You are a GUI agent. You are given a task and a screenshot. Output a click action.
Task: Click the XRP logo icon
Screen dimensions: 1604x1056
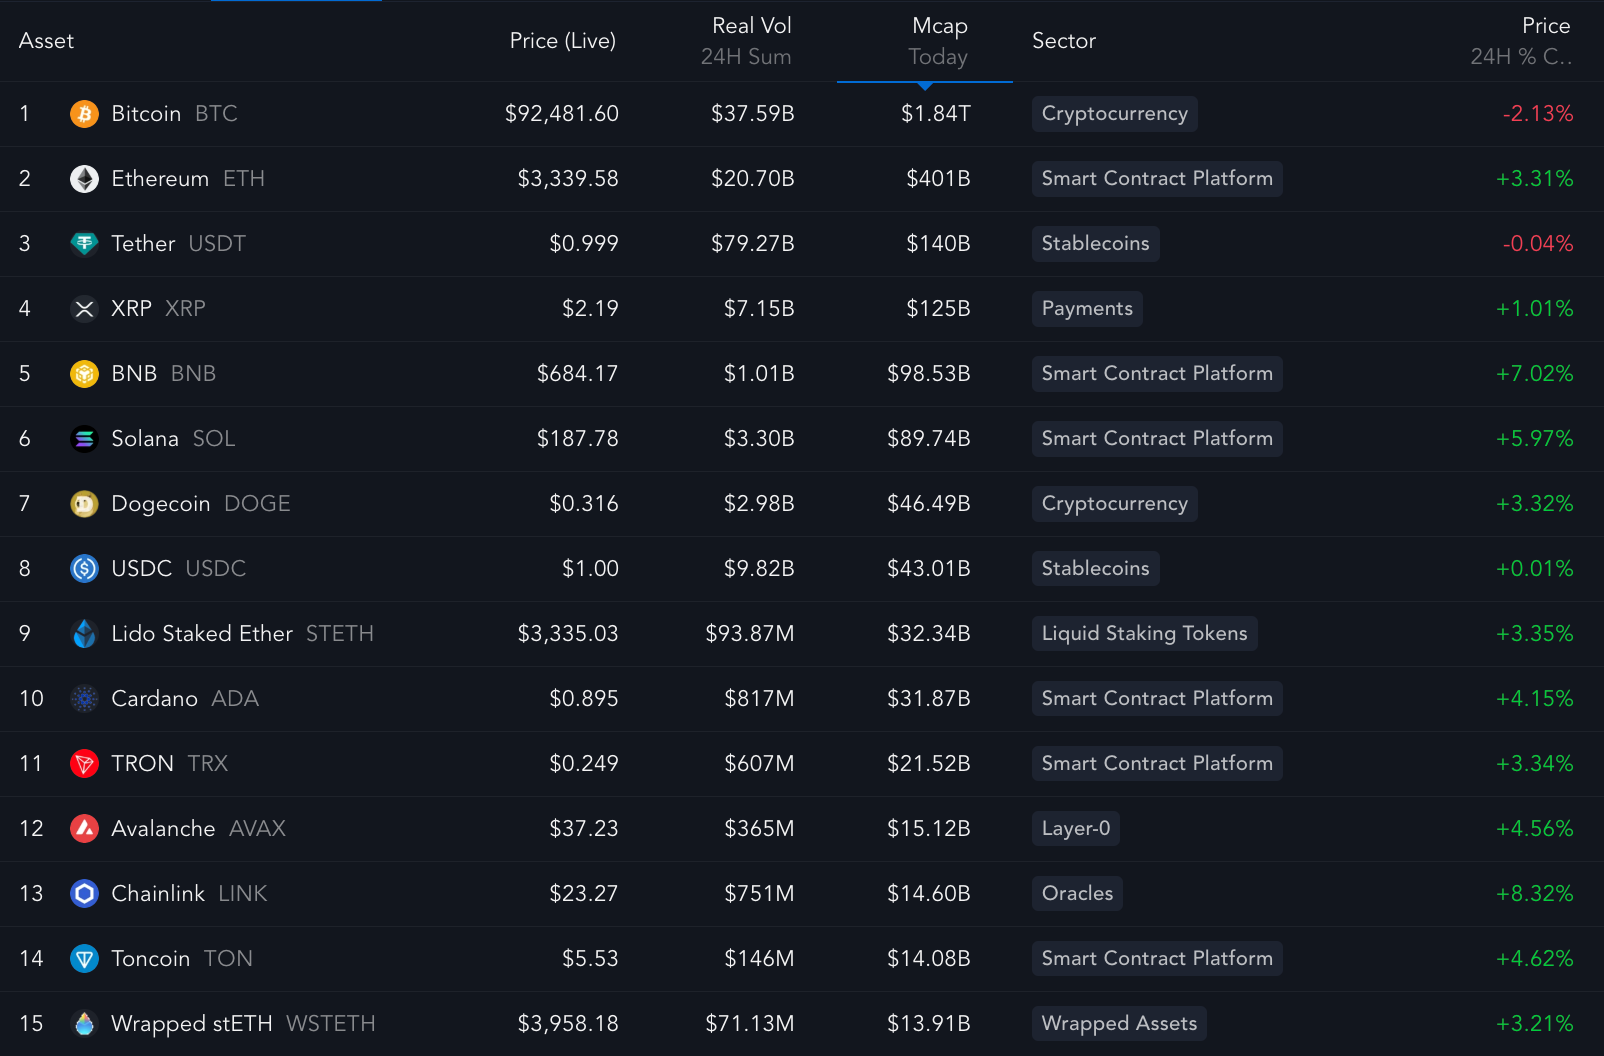pyautogui.click(x=84, y=309)
